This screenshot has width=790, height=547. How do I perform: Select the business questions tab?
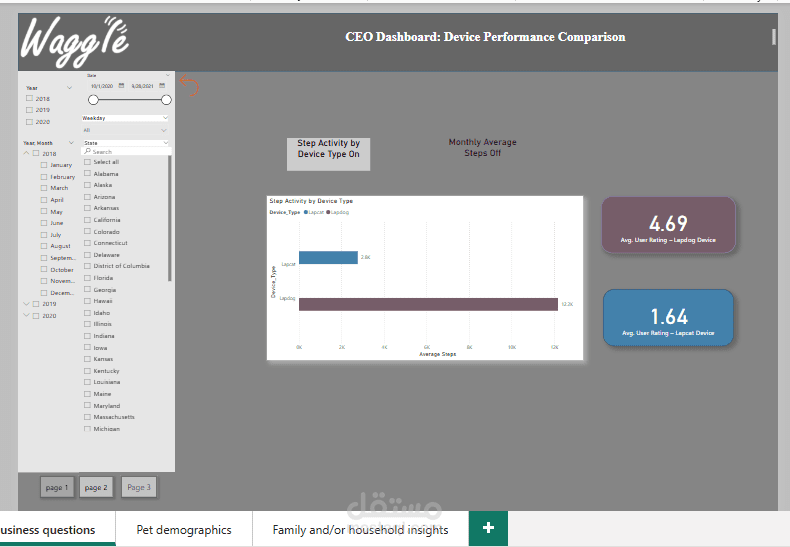click(x=57, y=529)
